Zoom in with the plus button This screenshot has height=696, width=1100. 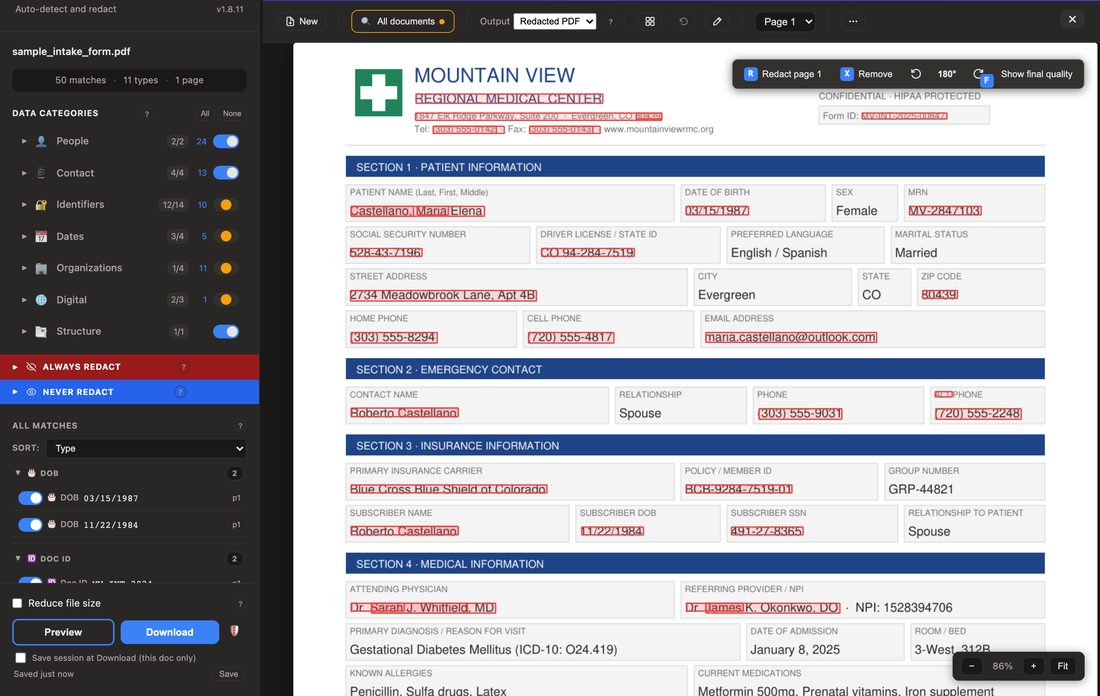click(1033, 666)
